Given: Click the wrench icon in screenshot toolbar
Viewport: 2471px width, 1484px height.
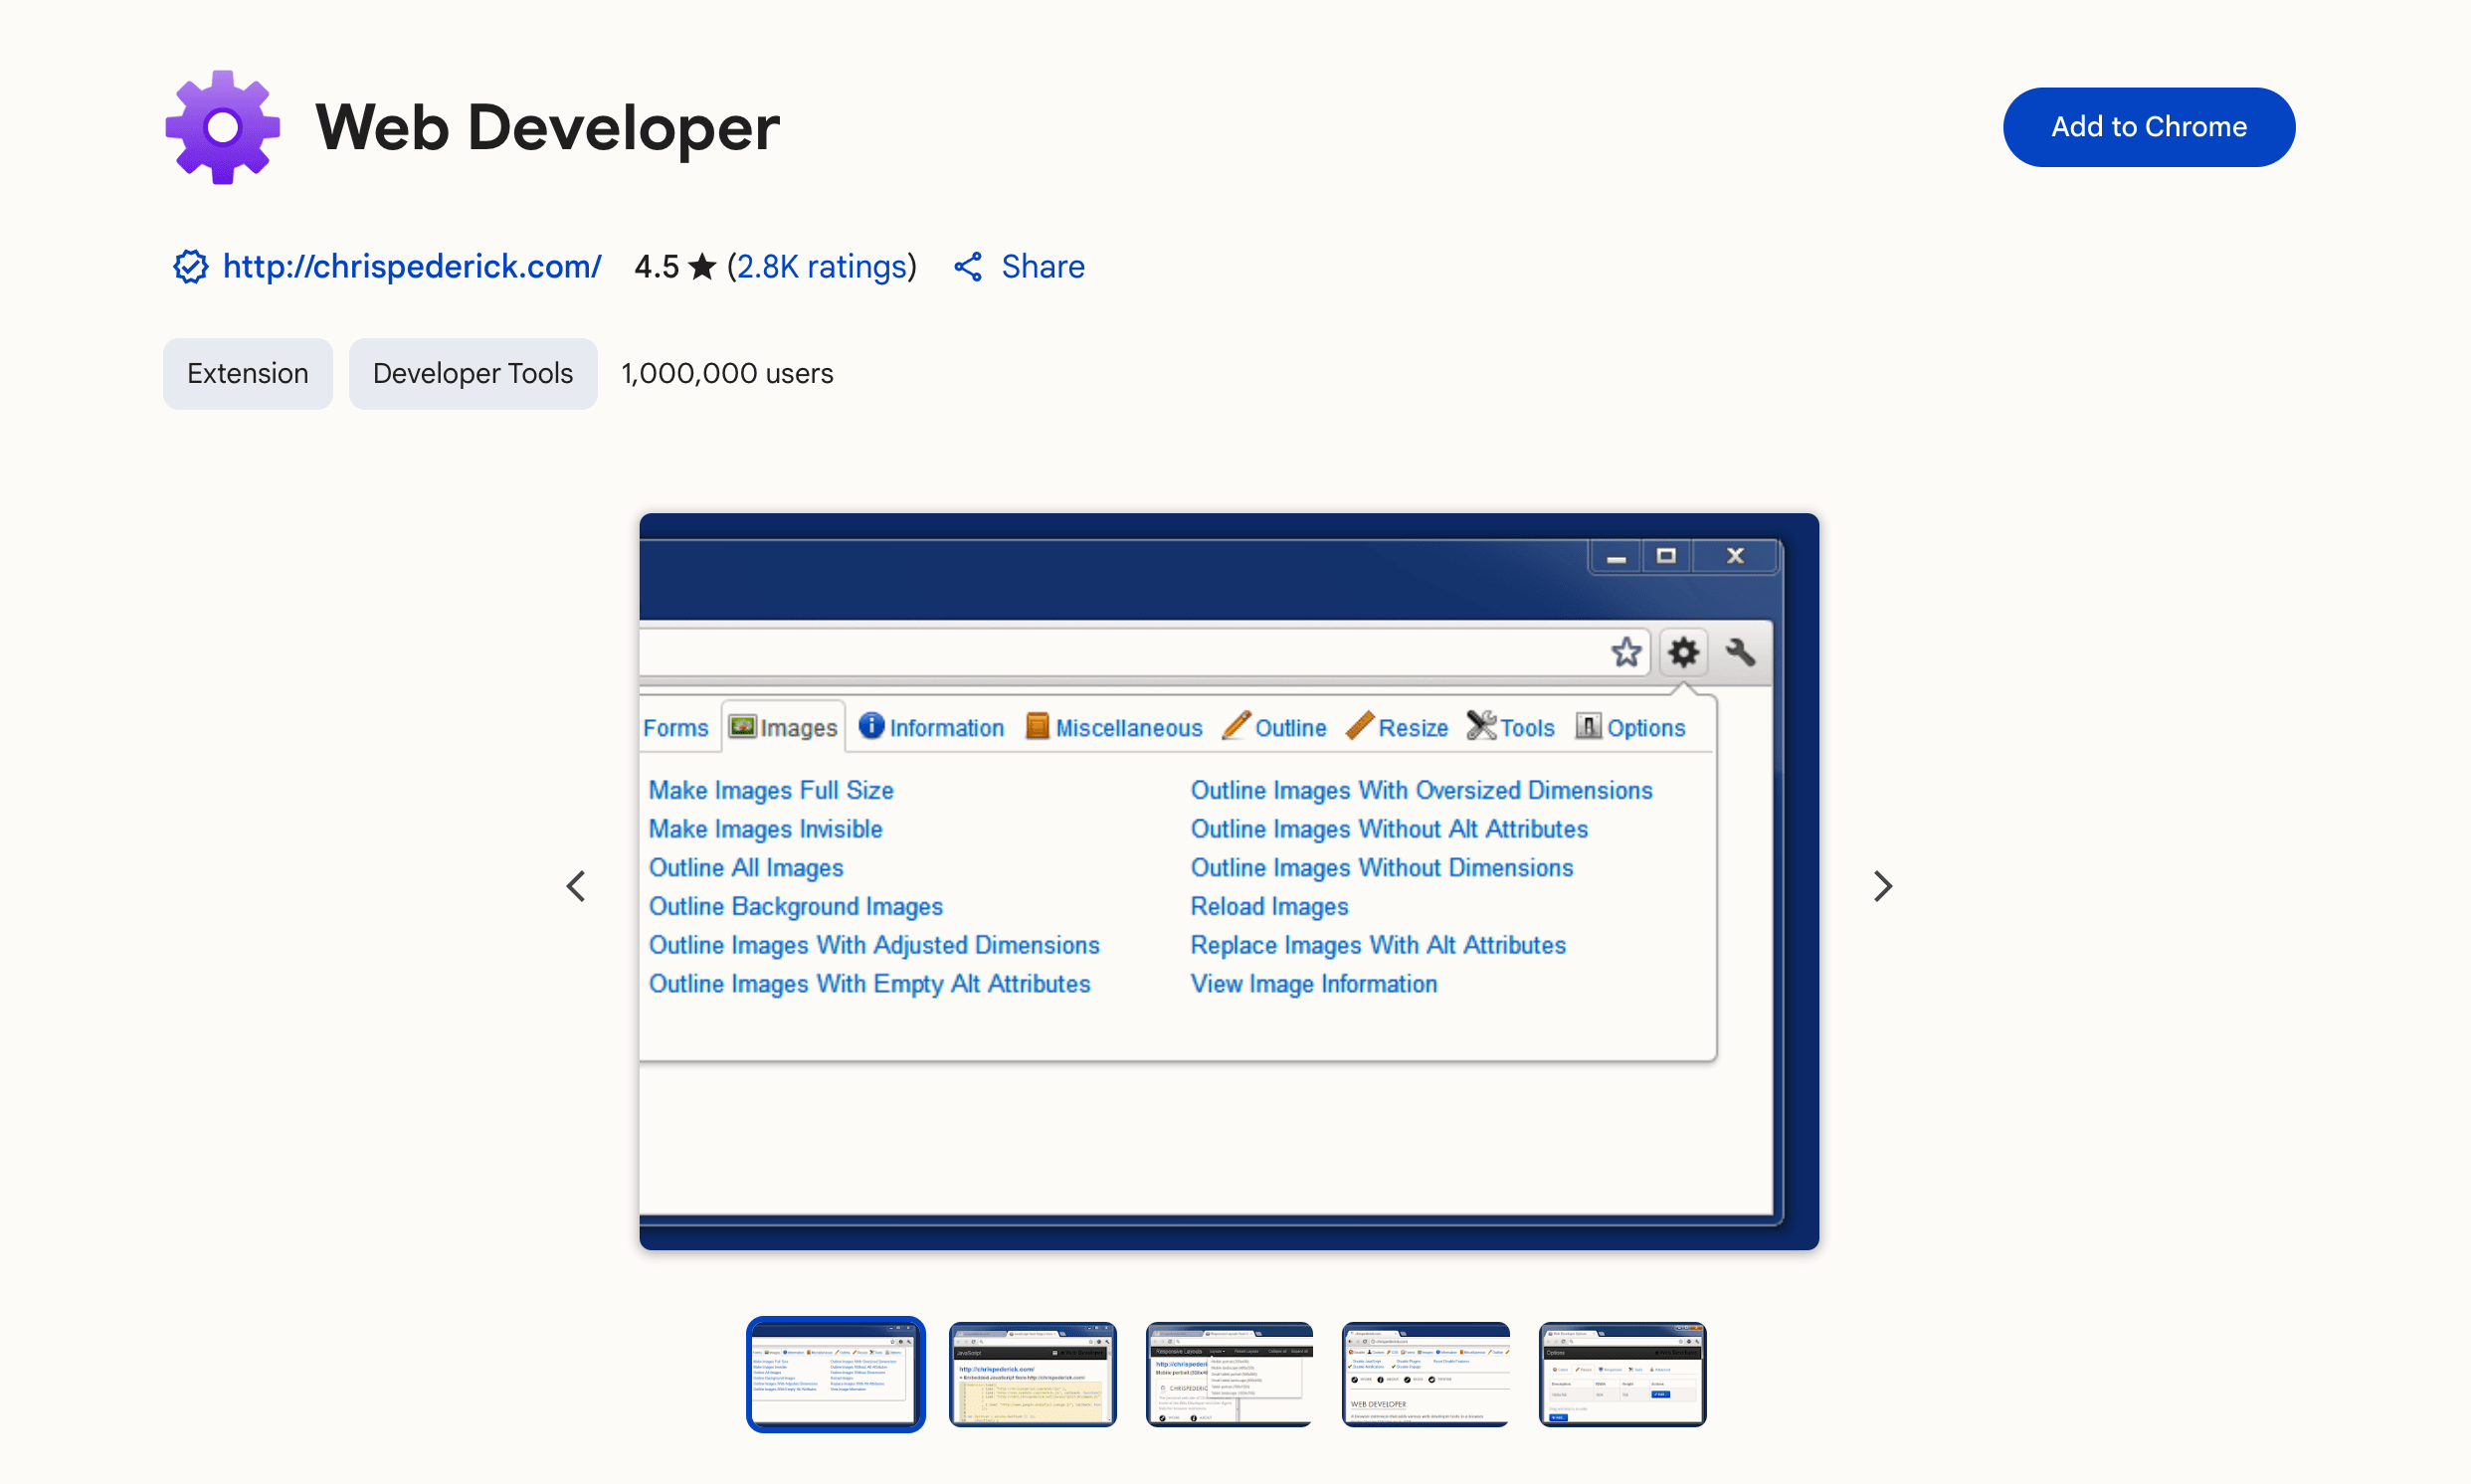Looking at the screenshot, I should (1741, 653).
